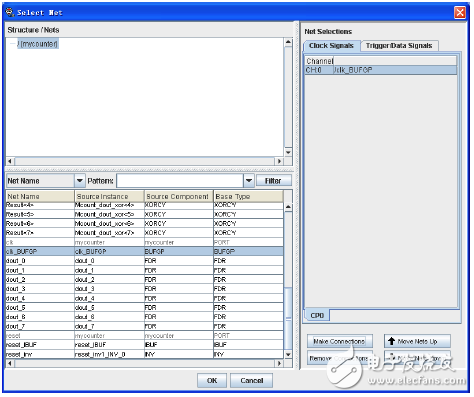474x397 pixels.
Task: Click net table scroll down arrow
Action: tap(288, 354)
